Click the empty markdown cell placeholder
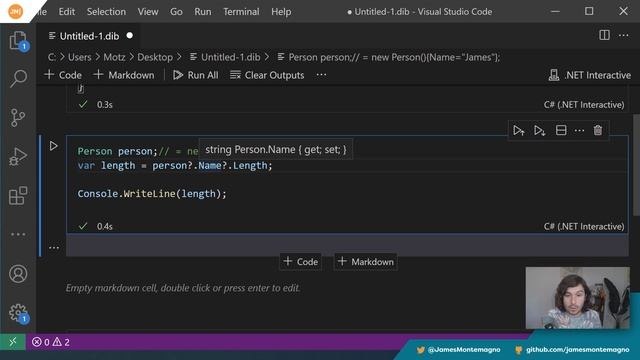 (183, 288)
